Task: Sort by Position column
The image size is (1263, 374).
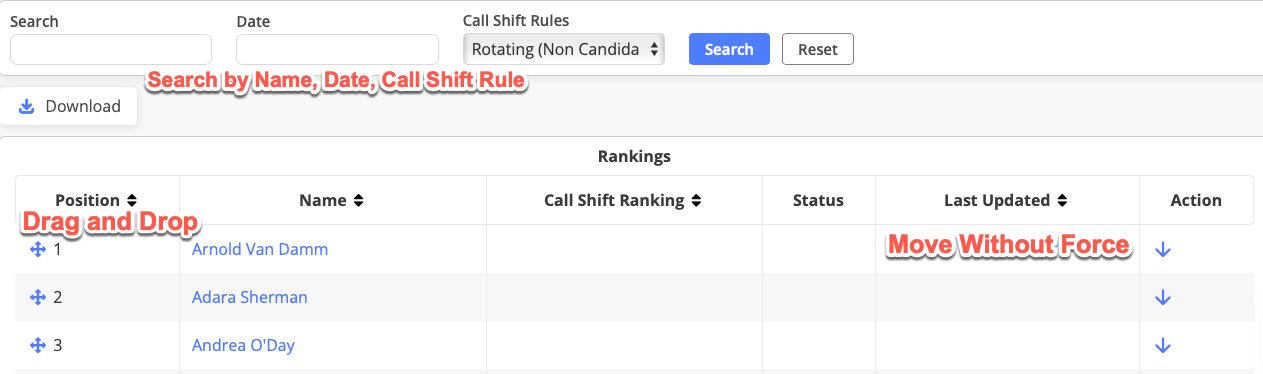Action: (96, 200)
